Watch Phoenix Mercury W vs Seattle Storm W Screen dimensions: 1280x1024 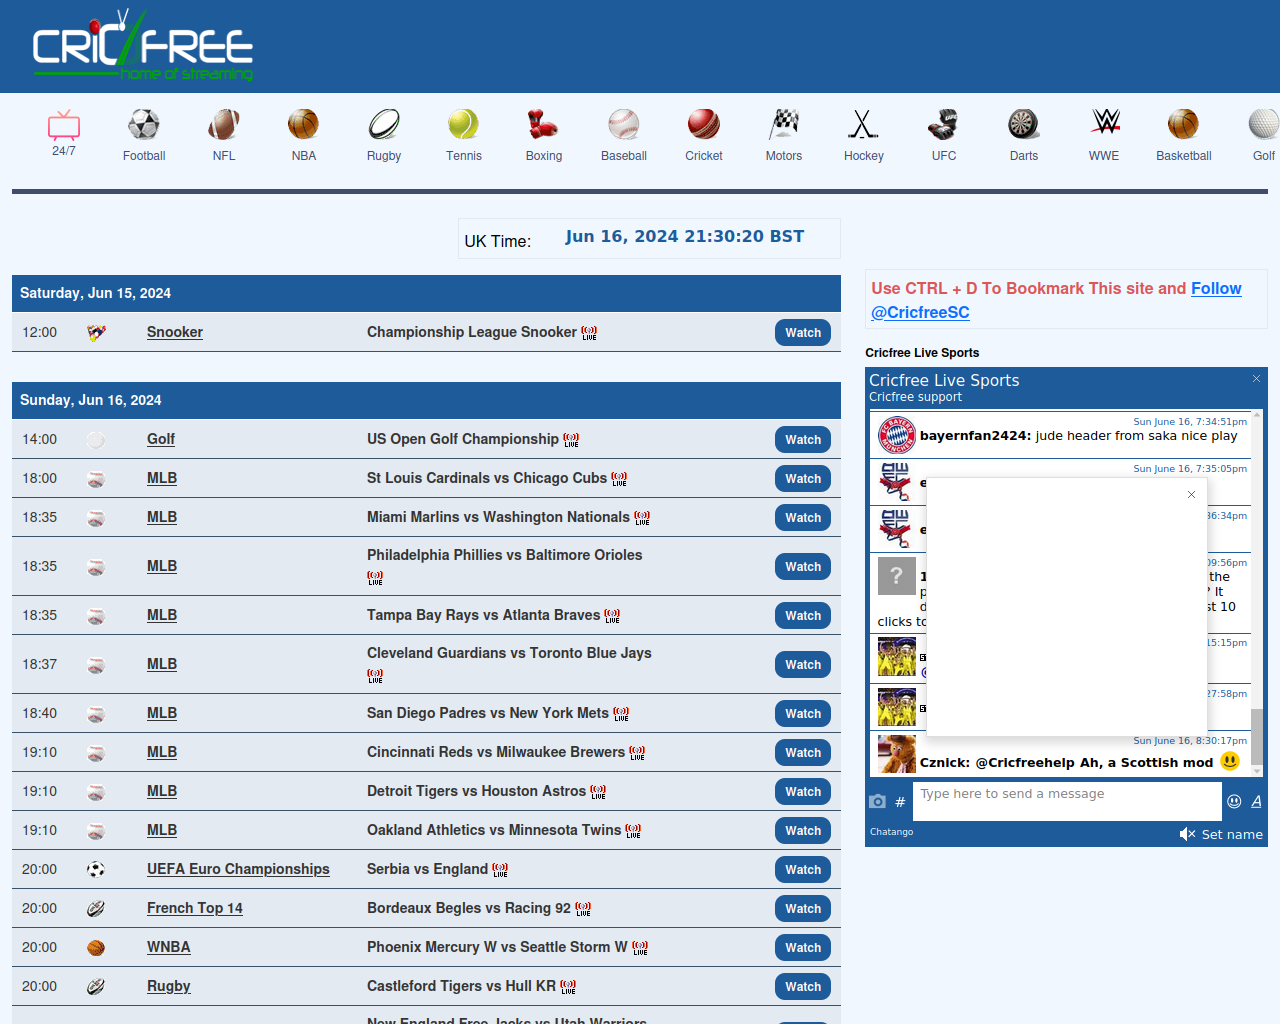point(803,948)
